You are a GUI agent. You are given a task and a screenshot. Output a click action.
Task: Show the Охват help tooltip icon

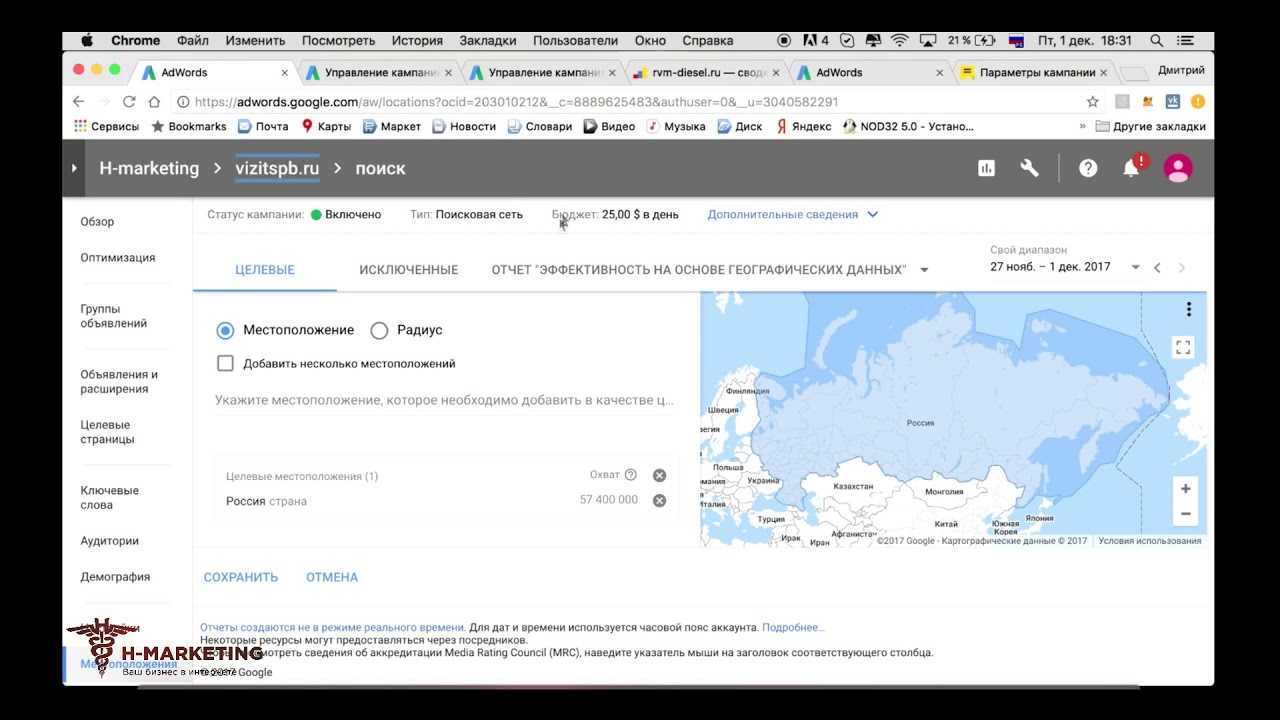pyautogui.click(x=630, y=475)
